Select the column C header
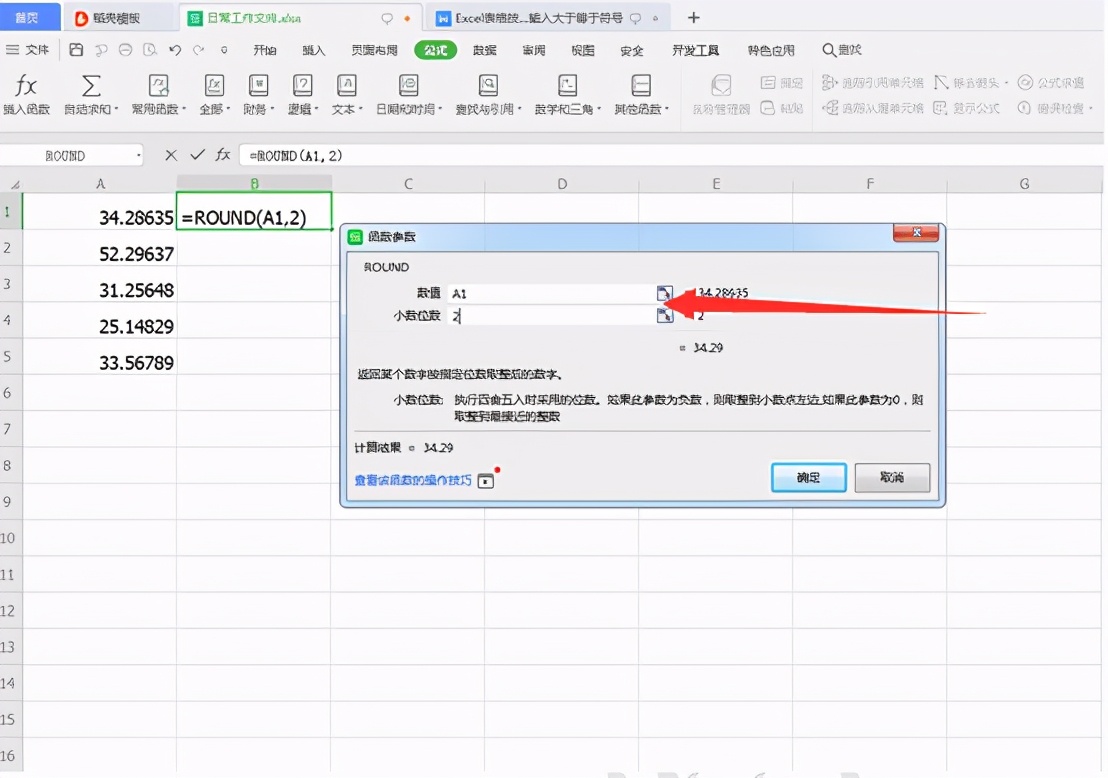This screenshot has height=778, width=1108. click(x=408, y=184)
